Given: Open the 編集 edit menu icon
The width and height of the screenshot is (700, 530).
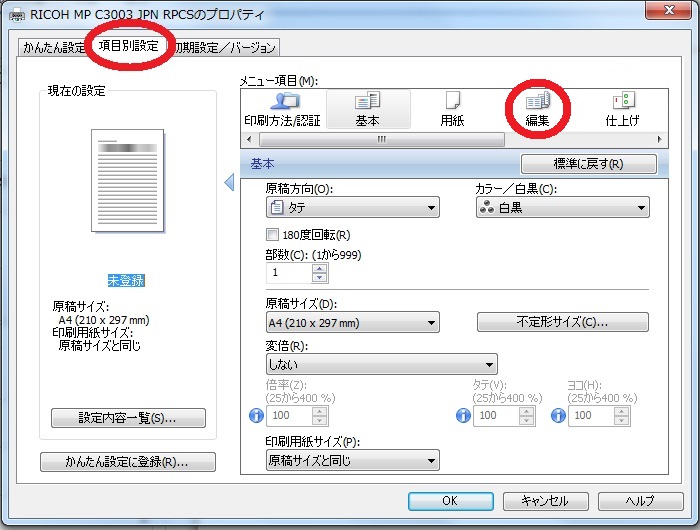Looking at the screenshot, I should click(537, 110).
